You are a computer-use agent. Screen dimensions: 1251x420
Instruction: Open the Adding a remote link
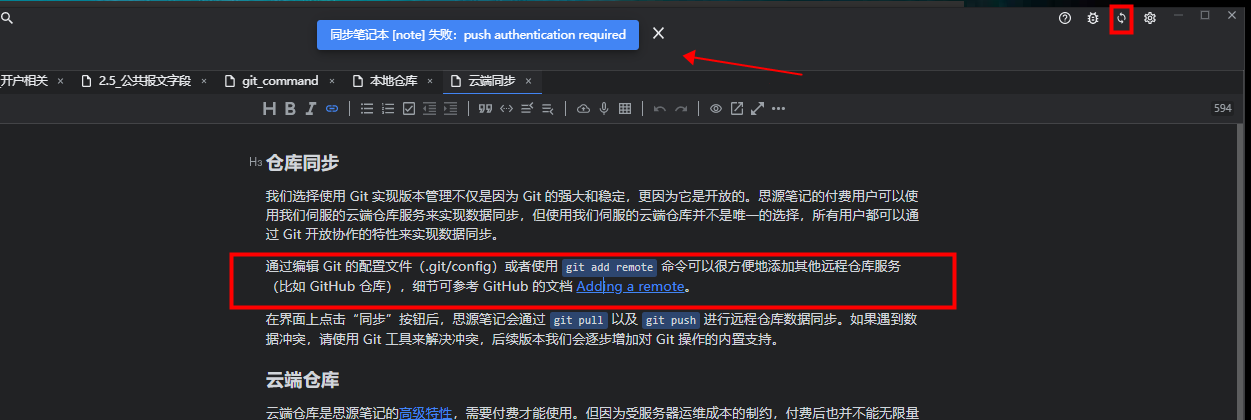coord(630,286)
